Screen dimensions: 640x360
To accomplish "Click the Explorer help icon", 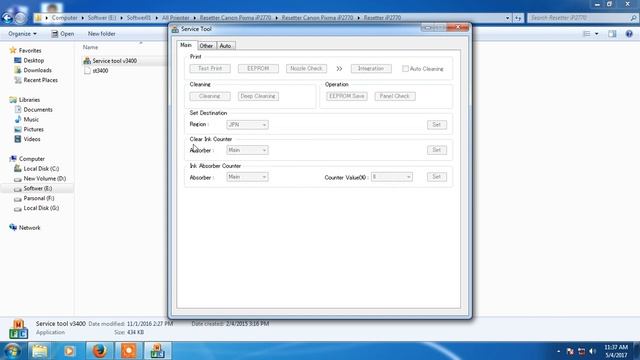I will pyautogui.click(x=629, y=34).
